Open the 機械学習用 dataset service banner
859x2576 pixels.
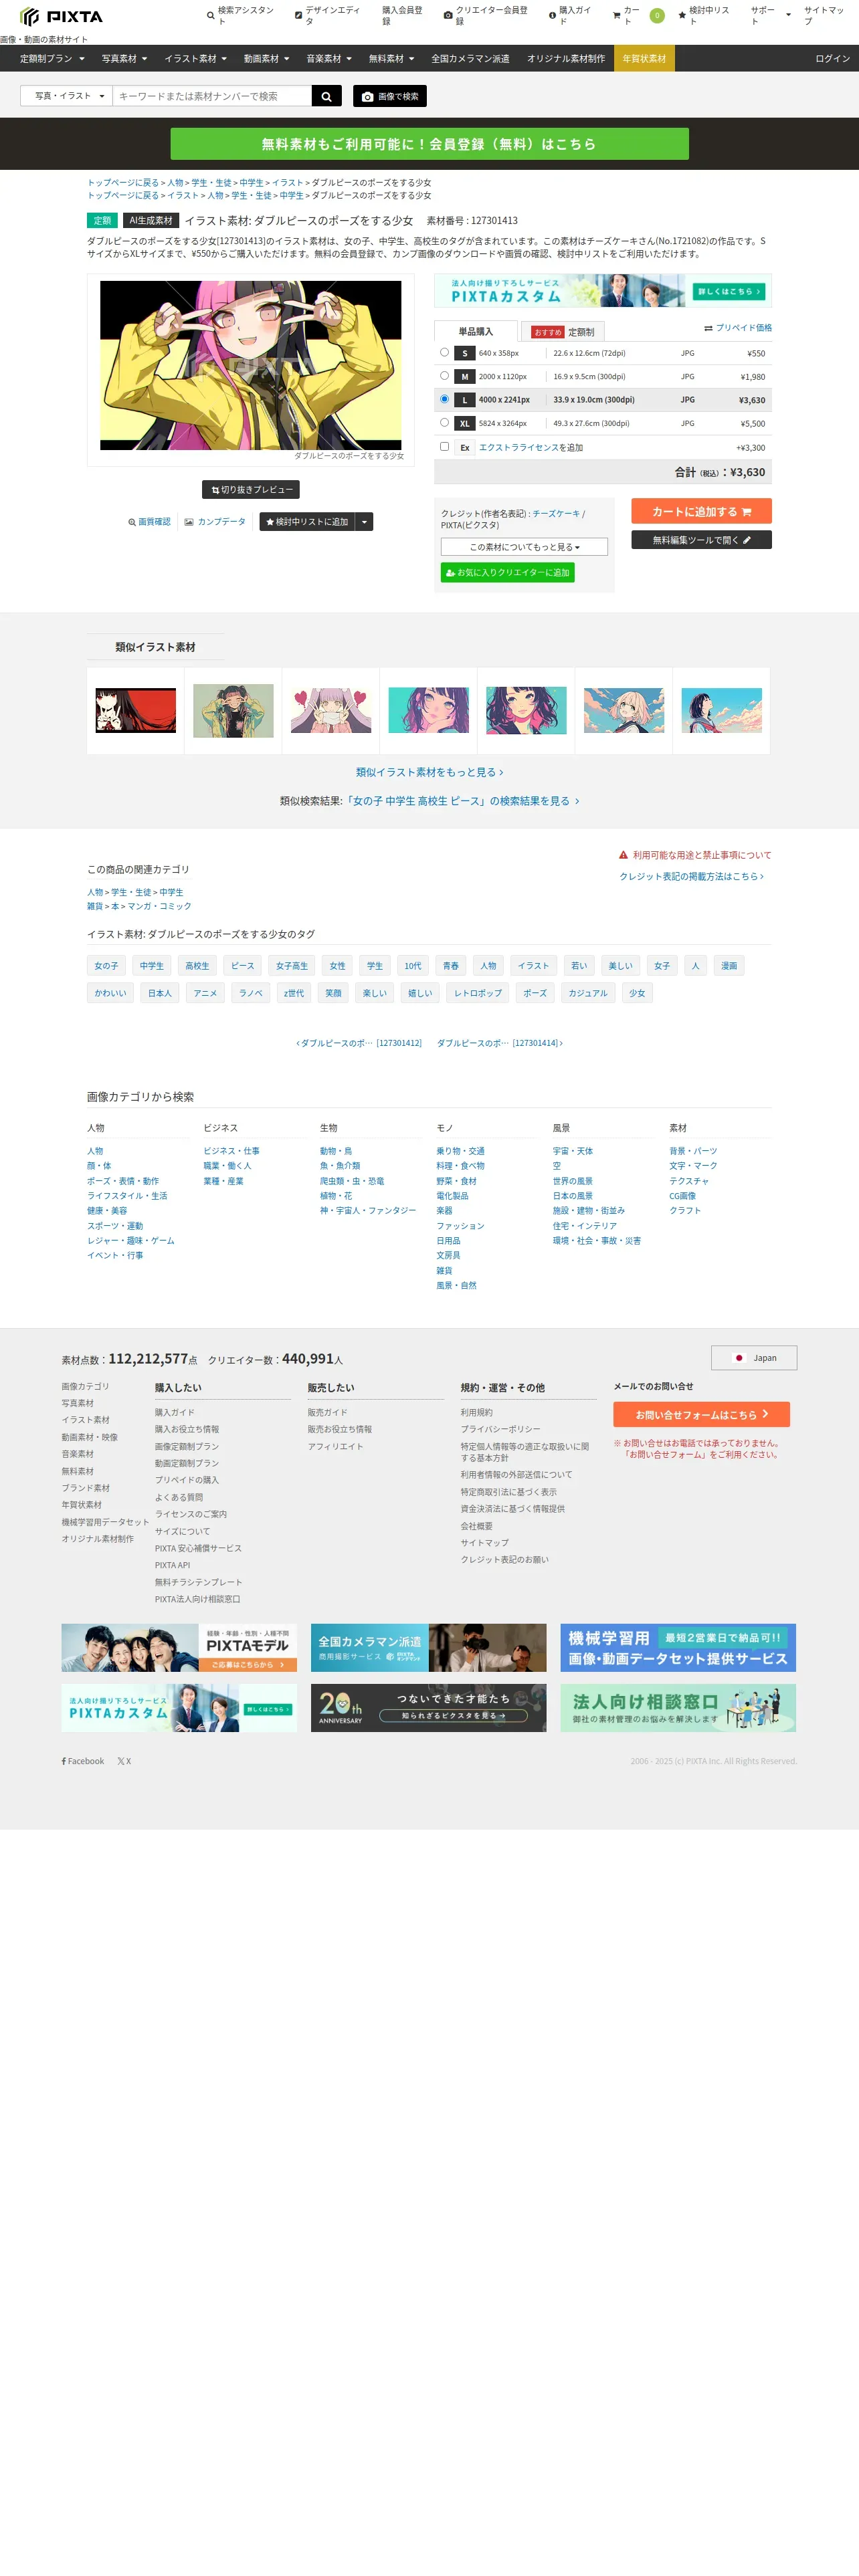678,1648
